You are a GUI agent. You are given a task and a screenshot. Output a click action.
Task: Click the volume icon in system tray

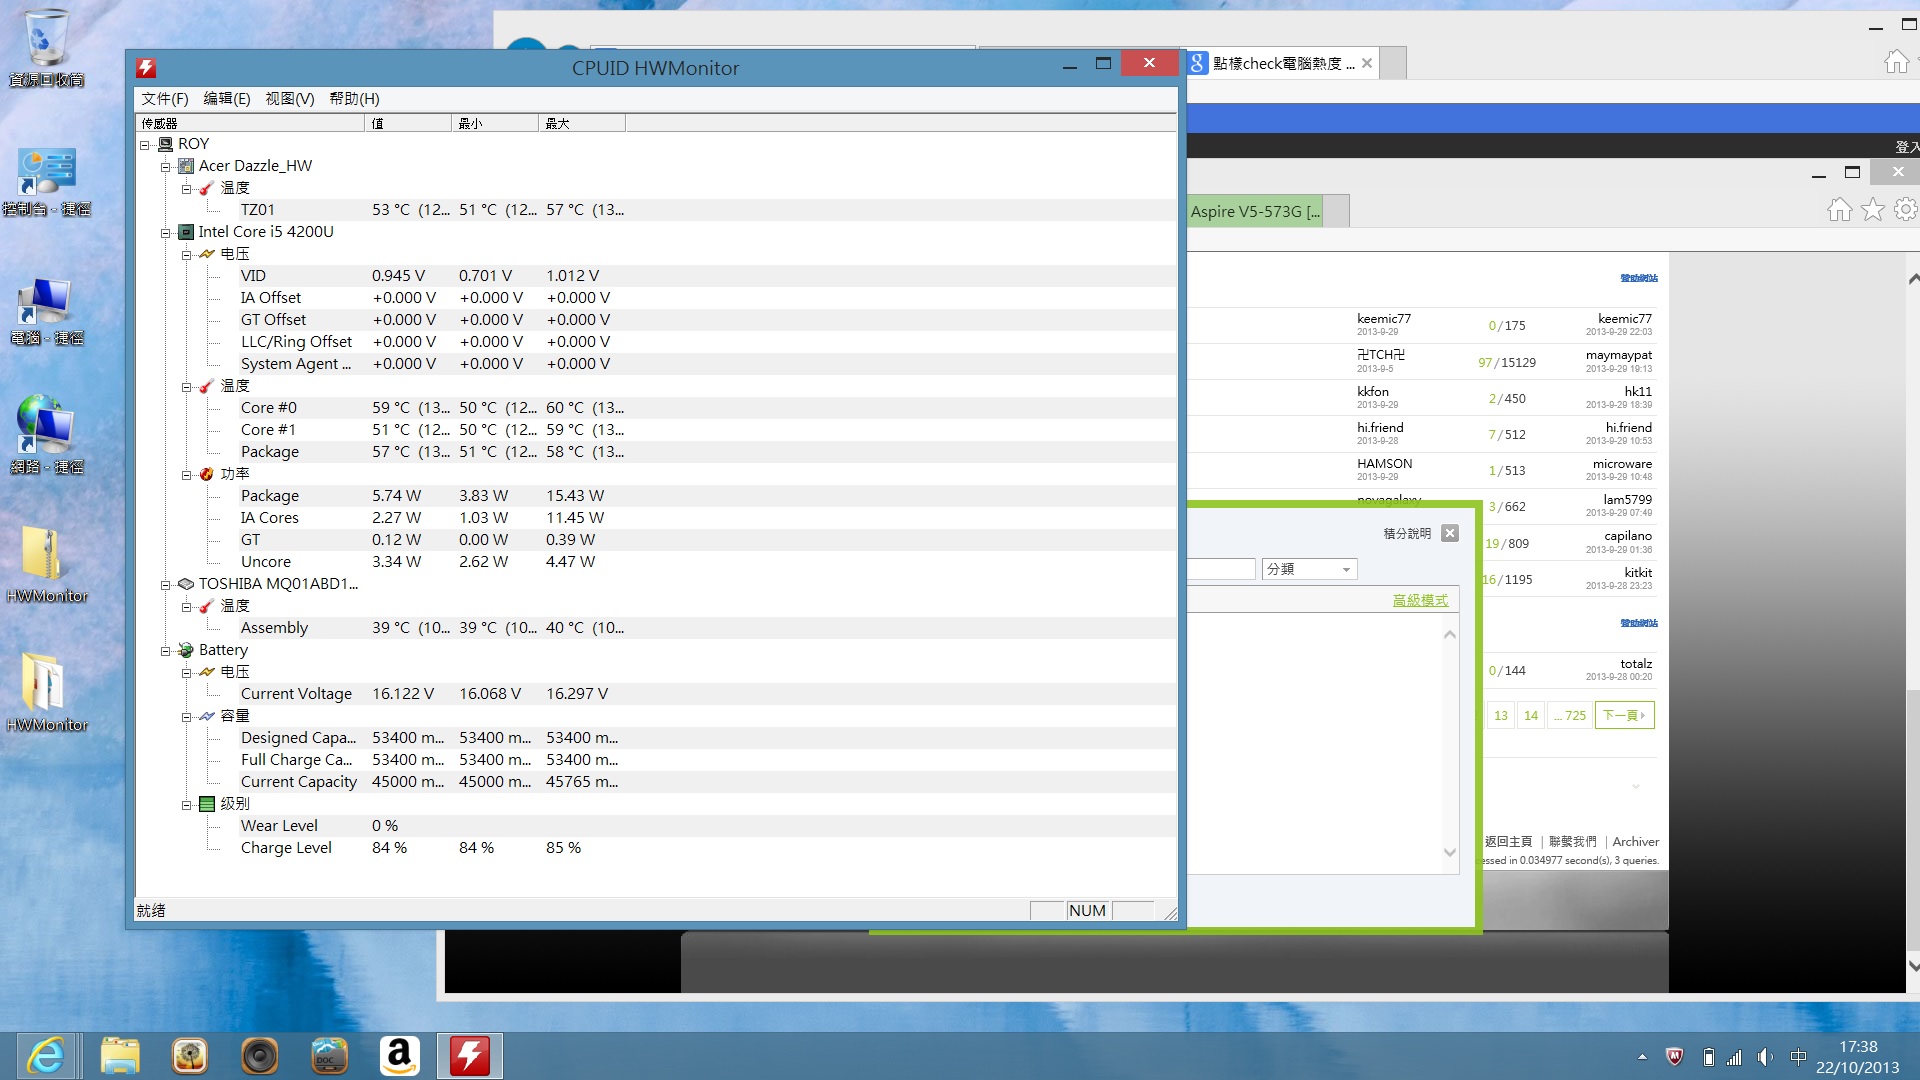[x=1766, y=1057]
